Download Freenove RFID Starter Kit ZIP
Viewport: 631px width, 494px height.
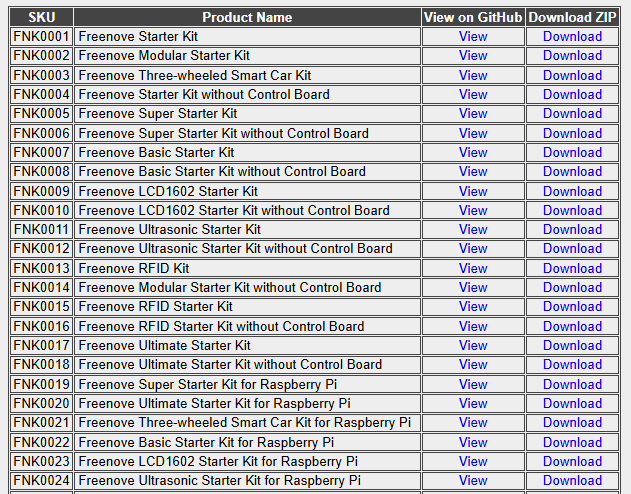[572, 307]
